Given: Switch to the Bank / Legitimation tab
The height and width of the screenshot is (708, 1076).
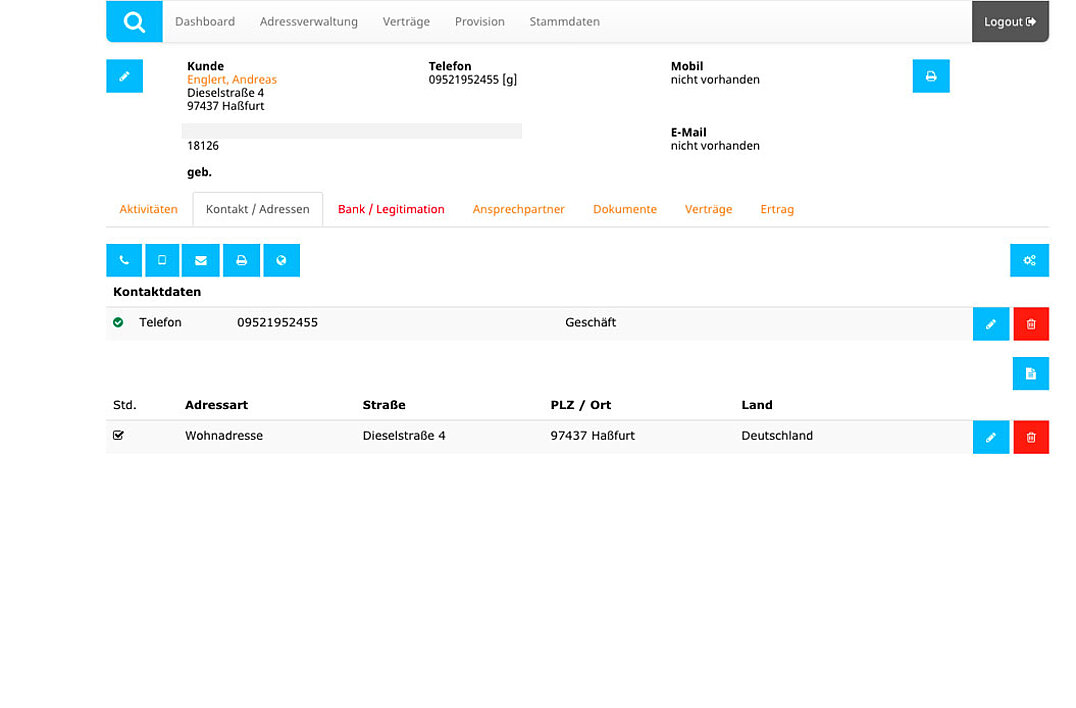Looking at the screenshot, I should pos(391,209).
